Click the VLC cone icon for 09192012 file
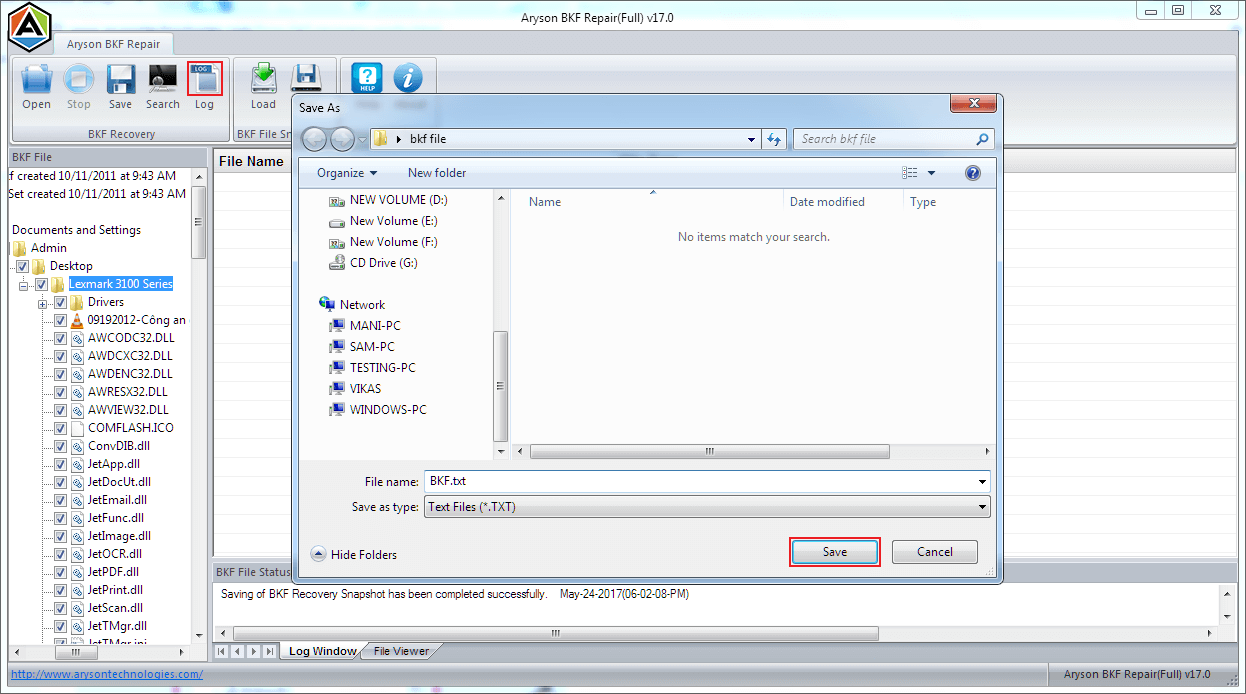Viewport: 1246px width, 694px height. 77,320
